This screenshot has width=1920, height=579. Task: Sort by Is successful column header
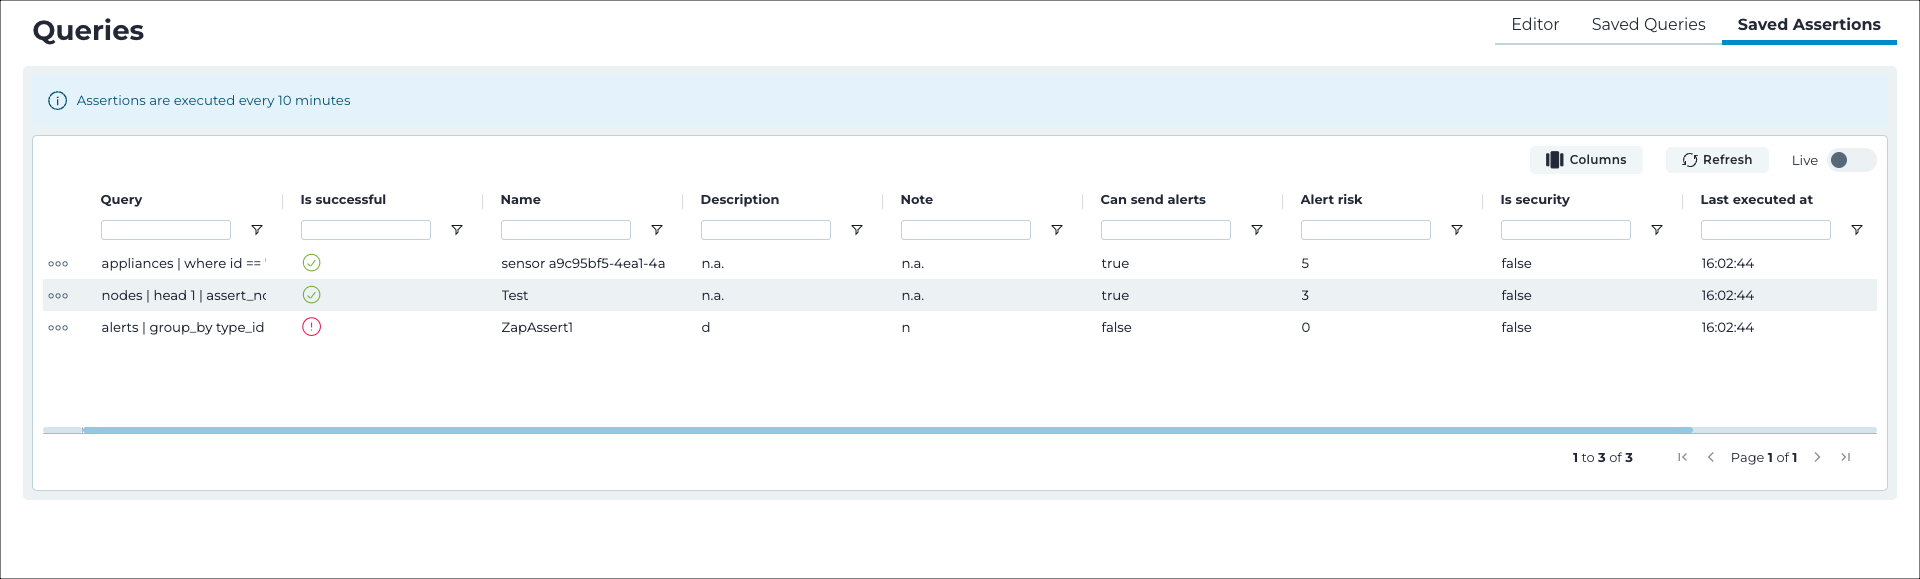(x=343, y=200)
